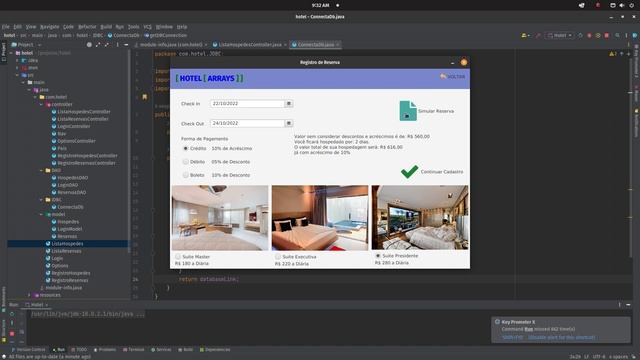Collapse the com.hotel package
Image resolution: width=640 pixels, height=360 pixels.
36,97
